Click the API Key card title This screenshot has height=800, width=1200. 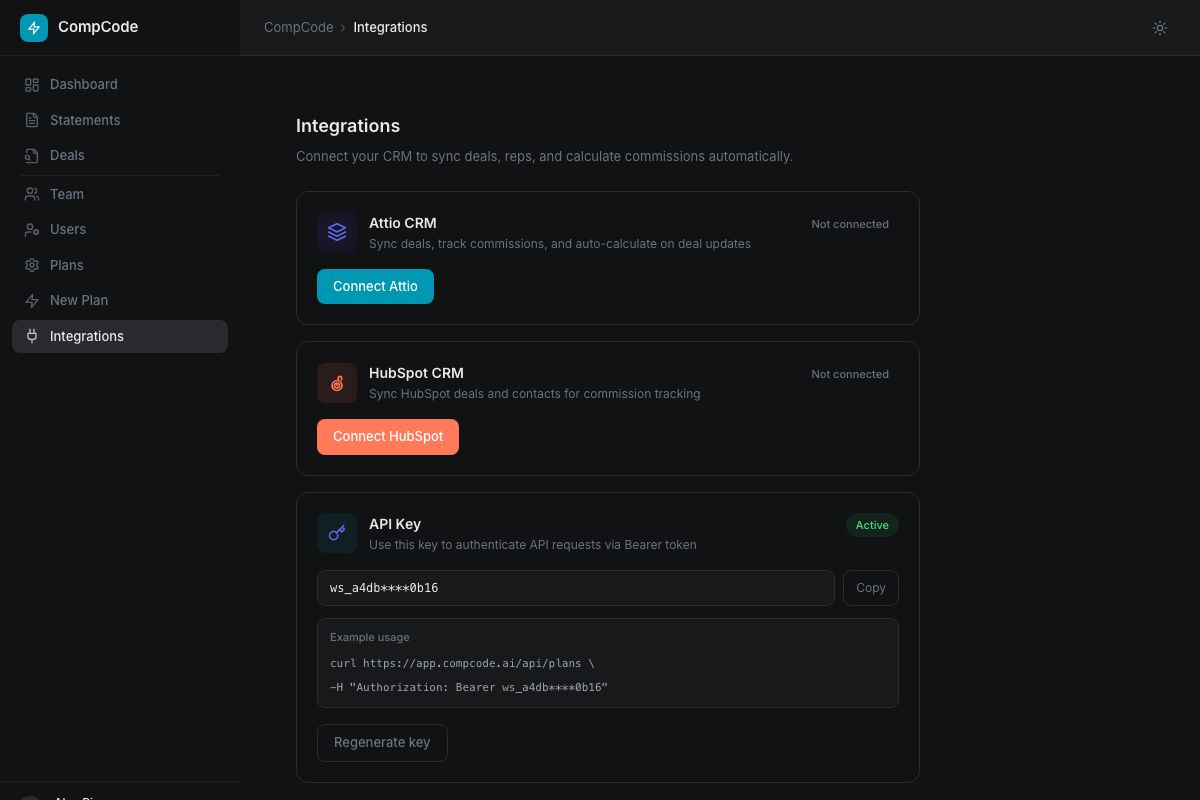point(395,524)
